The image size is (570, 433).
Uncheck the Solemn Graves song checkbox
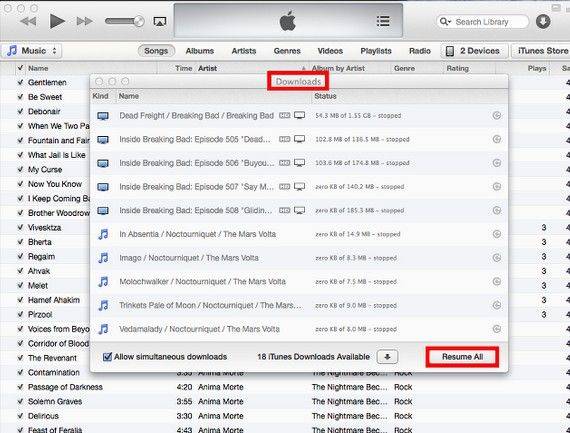click(20, 401)
